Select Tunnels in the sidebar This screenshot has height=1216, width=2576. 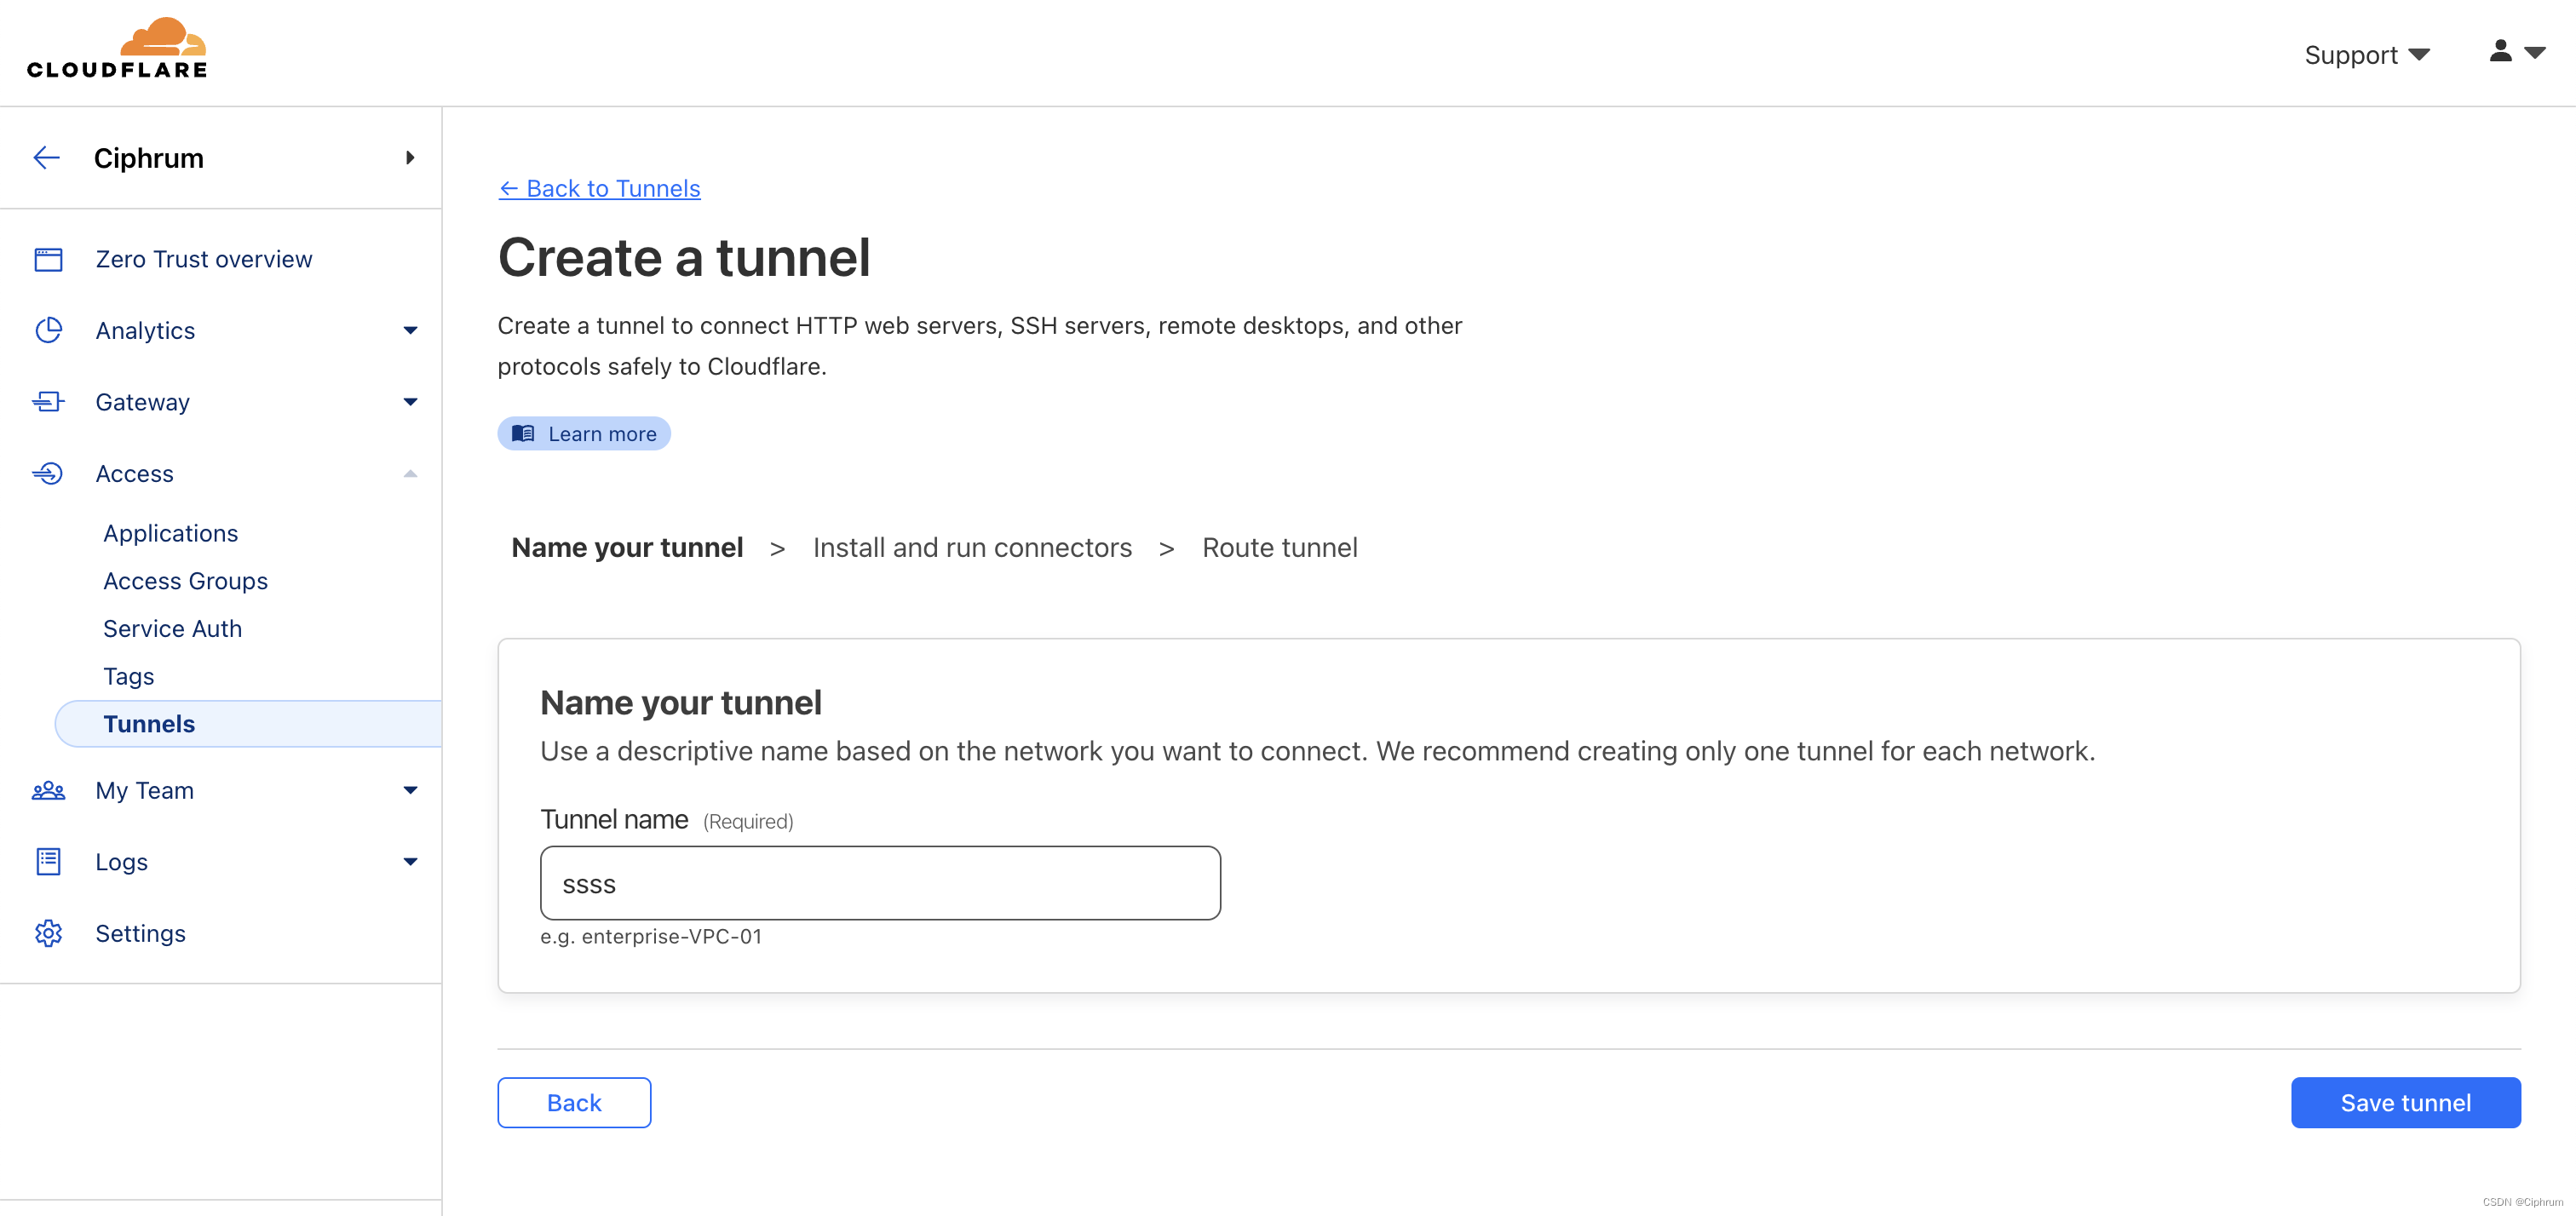tap(149, 723)
